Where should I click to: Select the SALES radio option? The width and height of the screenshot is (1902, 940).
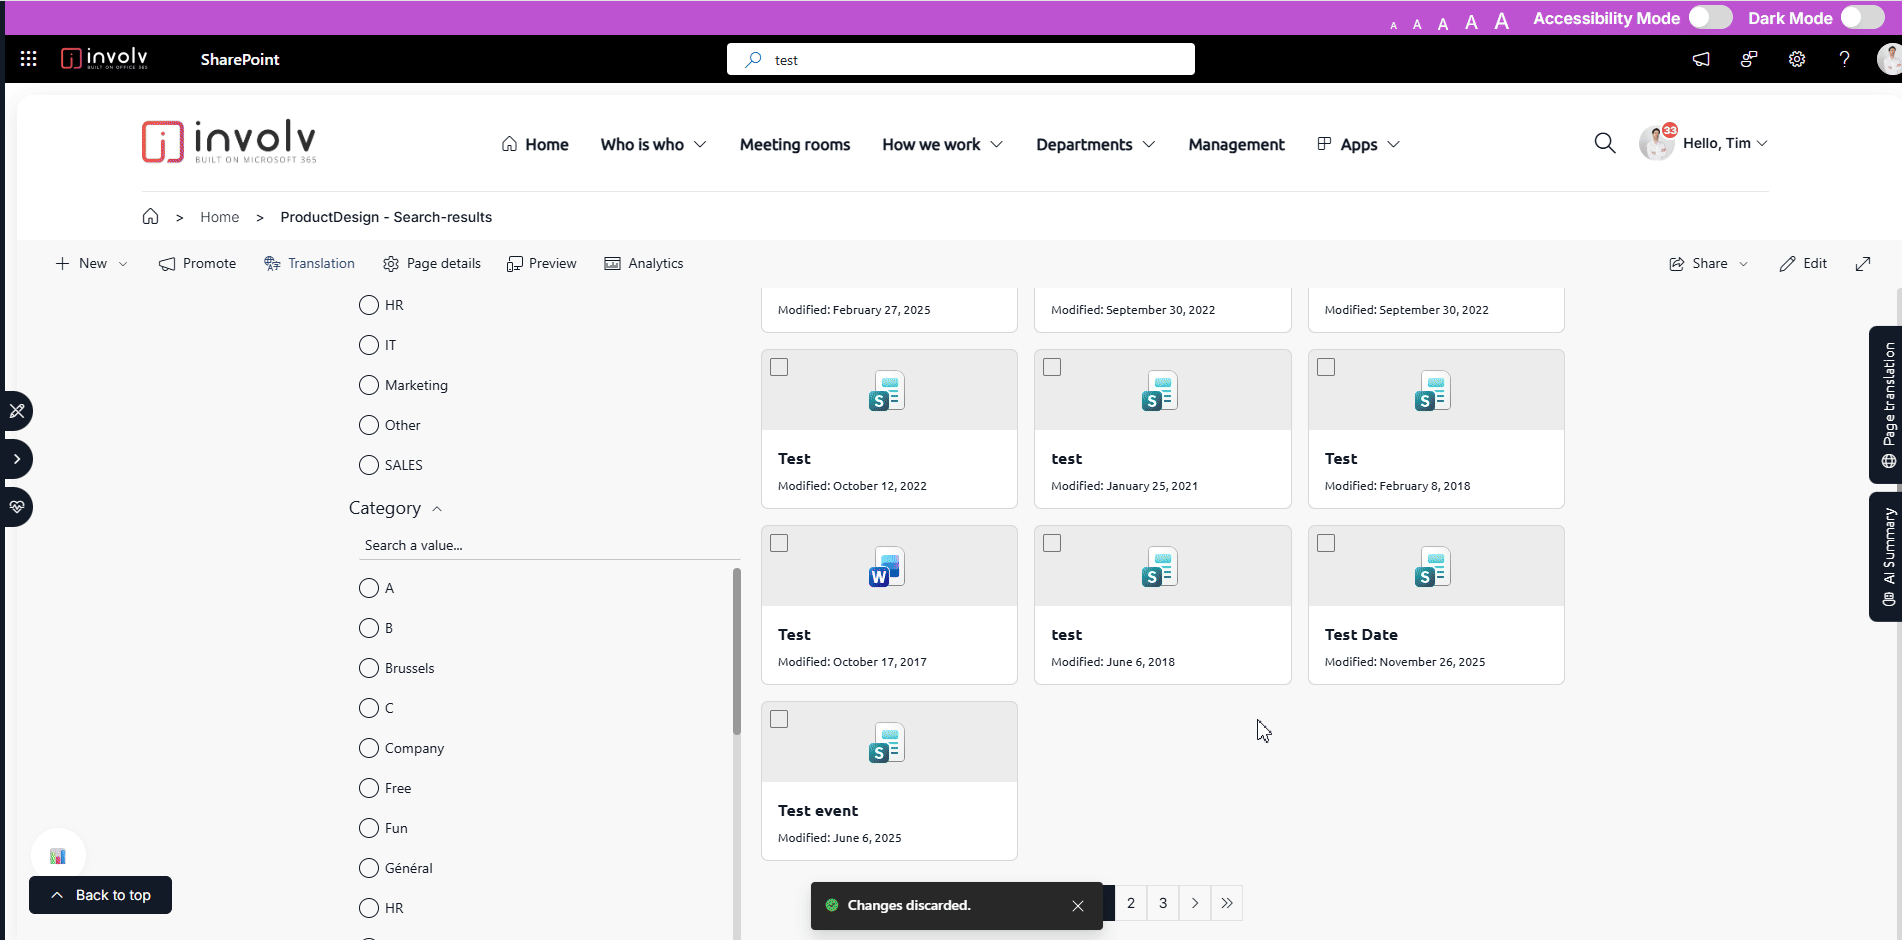369,465
